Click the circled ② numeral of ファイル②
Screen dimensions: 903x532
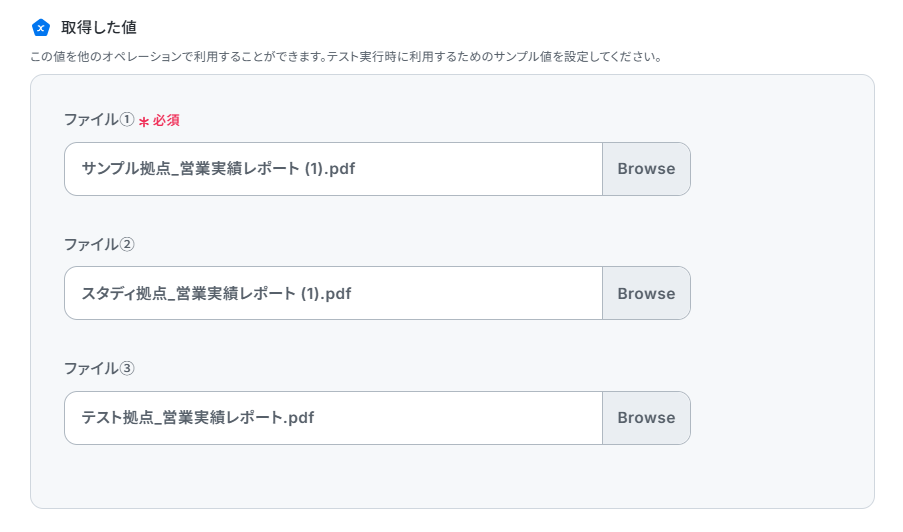point(127,244)
